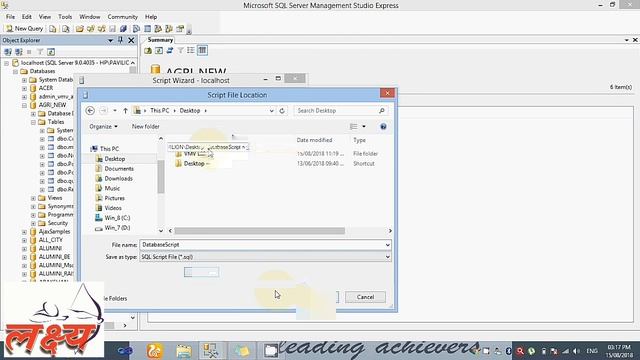The width and height of the screenshot is (640, 360).
Task: Click the search magnifier in Search Desktop box
Action: 382,111
